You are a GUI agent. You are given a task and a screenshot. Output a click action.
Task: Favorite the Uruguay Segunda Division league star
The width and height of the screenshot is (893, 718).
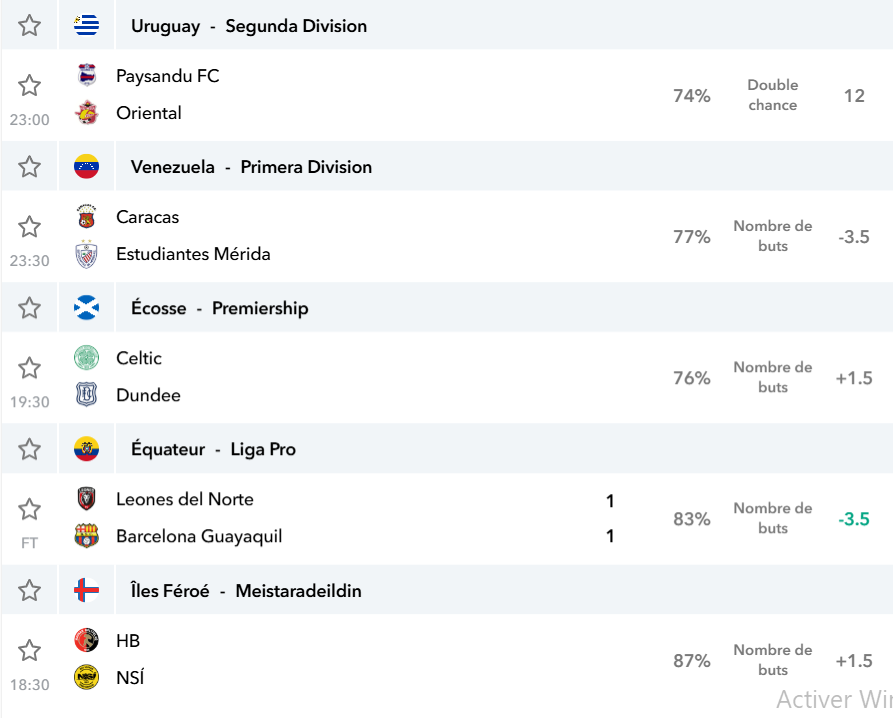point(29,26)
